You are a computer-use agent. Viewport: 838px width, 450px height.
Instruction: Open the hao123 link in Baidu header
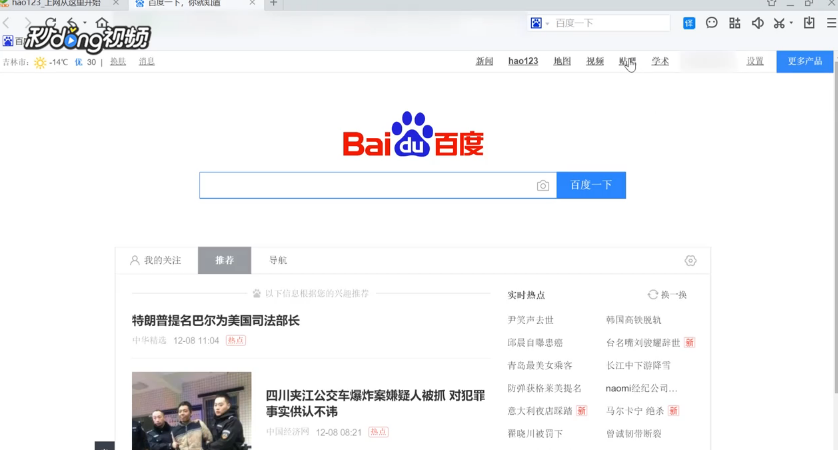(523, 61)
